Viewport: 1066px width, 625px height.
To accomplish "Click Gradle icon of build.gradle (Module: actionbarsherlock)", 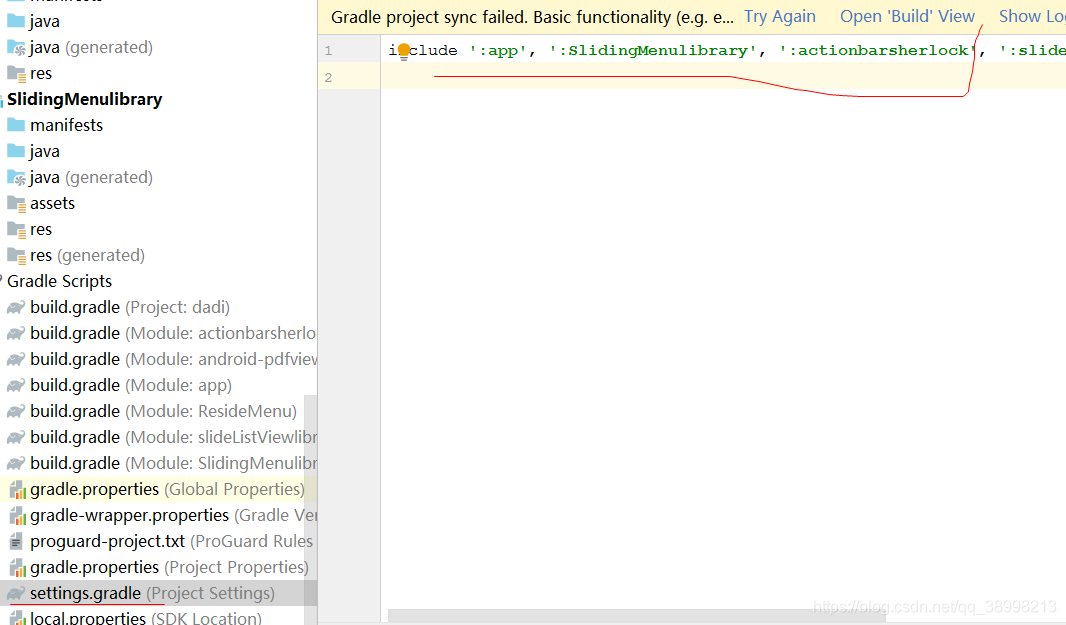I will 16,333.
